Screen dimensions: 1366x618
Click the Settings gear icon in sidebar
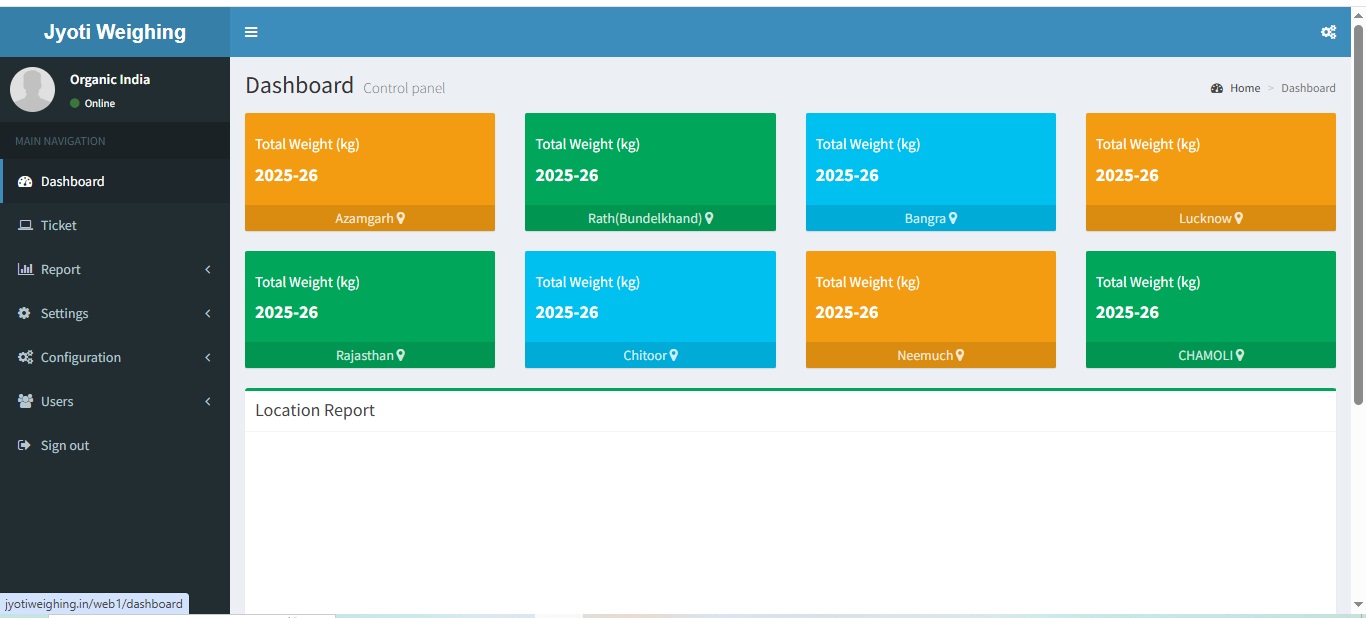(x=25, y=314)
